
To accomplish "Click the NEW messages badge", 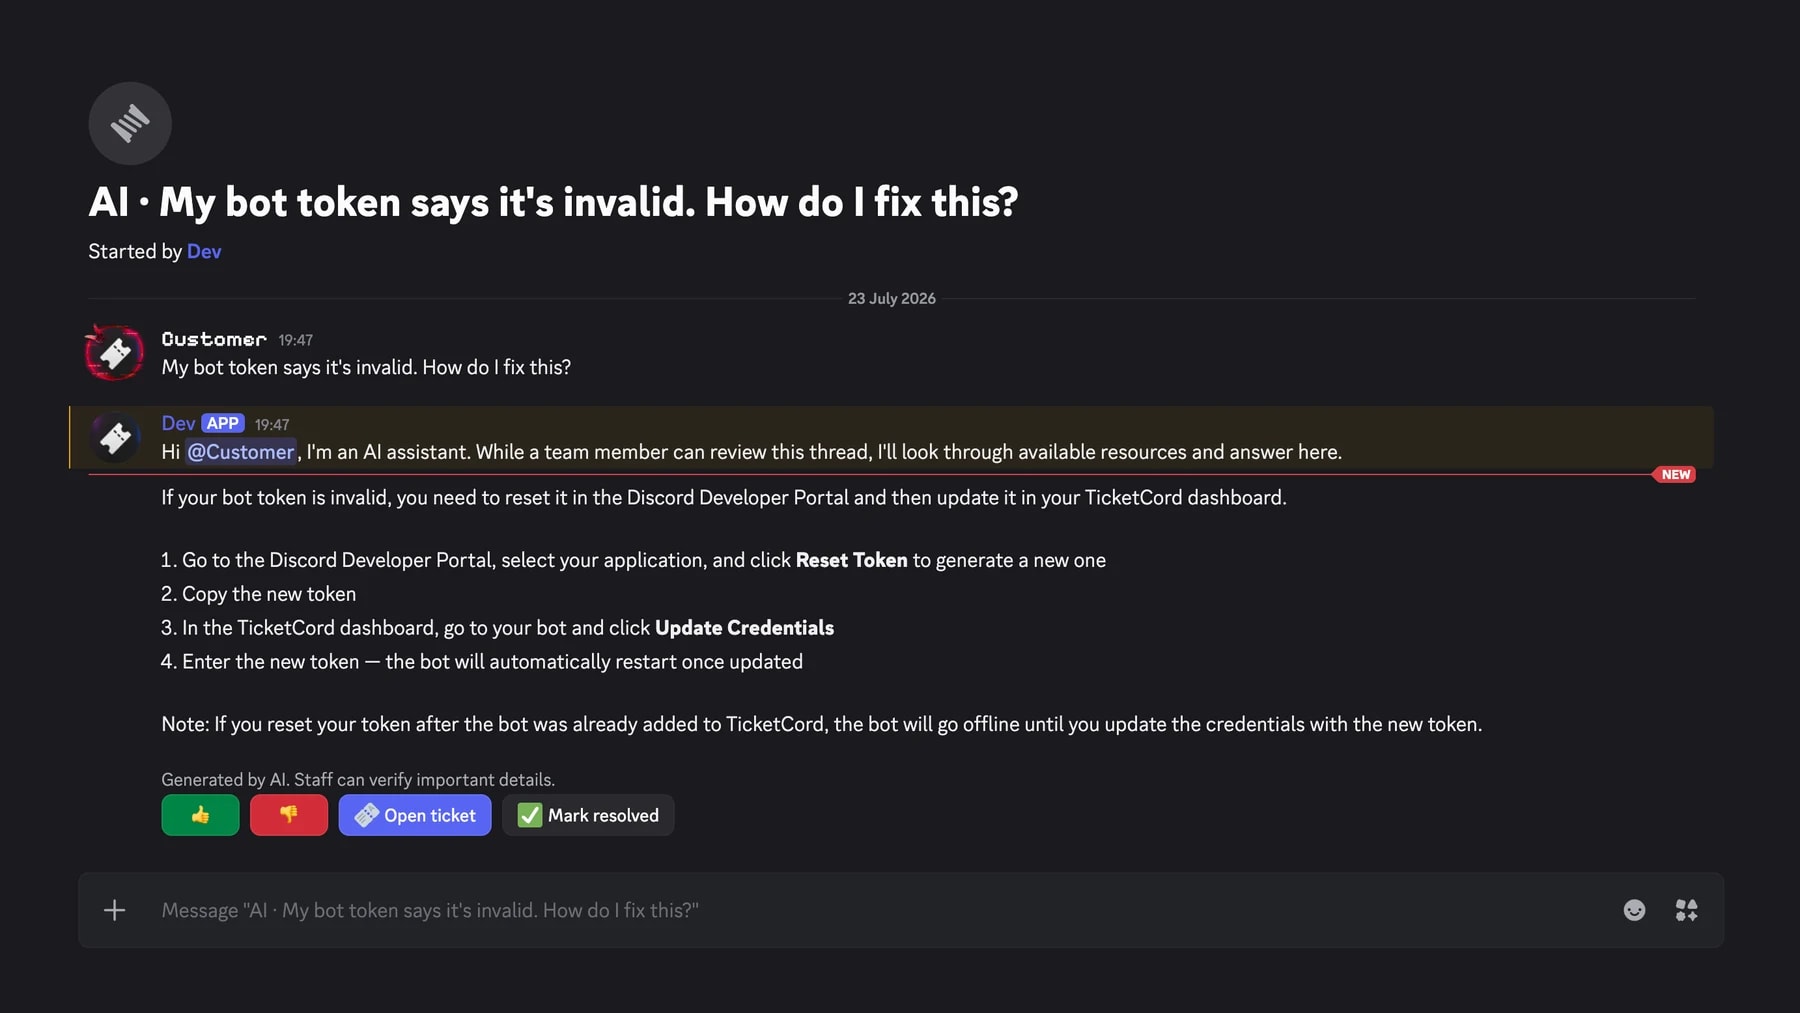I will (1675, 474).
